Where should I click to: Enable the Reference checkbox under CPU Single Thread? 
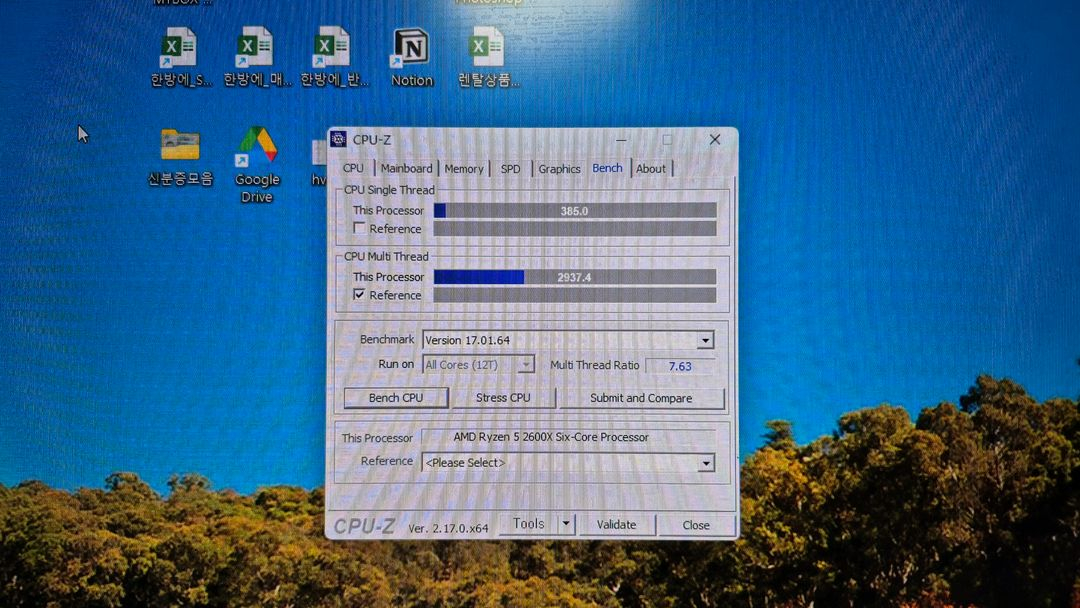(x=357, y=228)
